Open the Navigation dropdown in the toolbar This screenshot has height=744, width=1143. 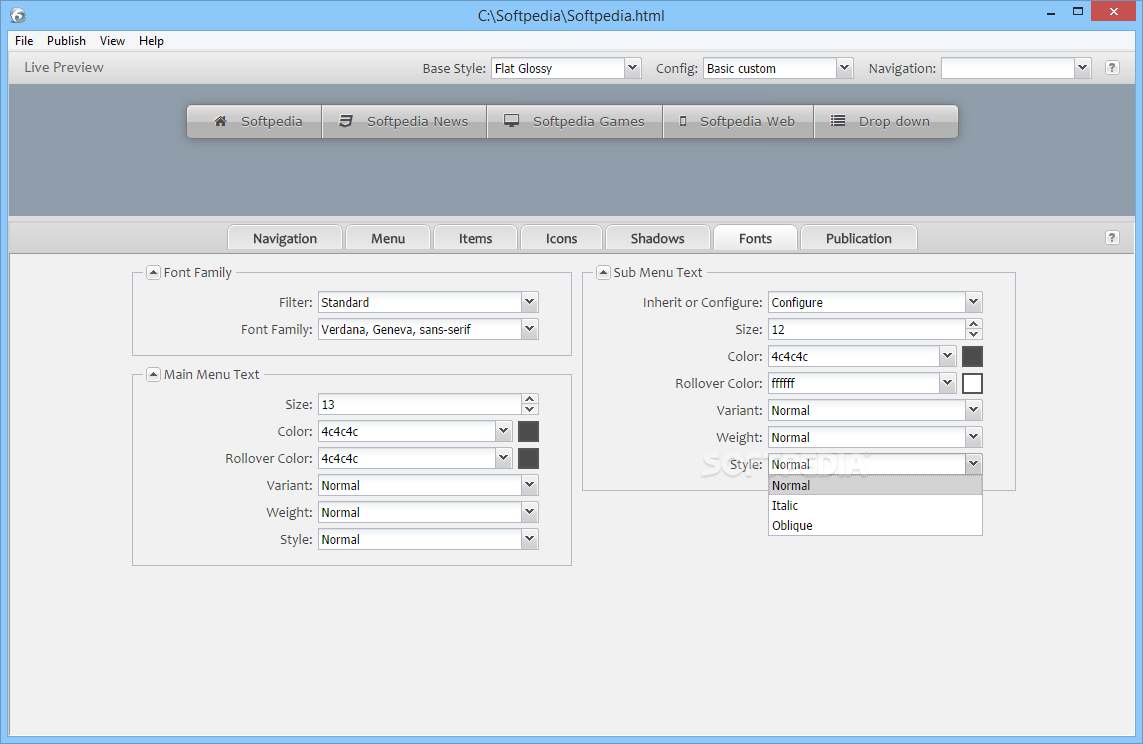click(1082, 68)
